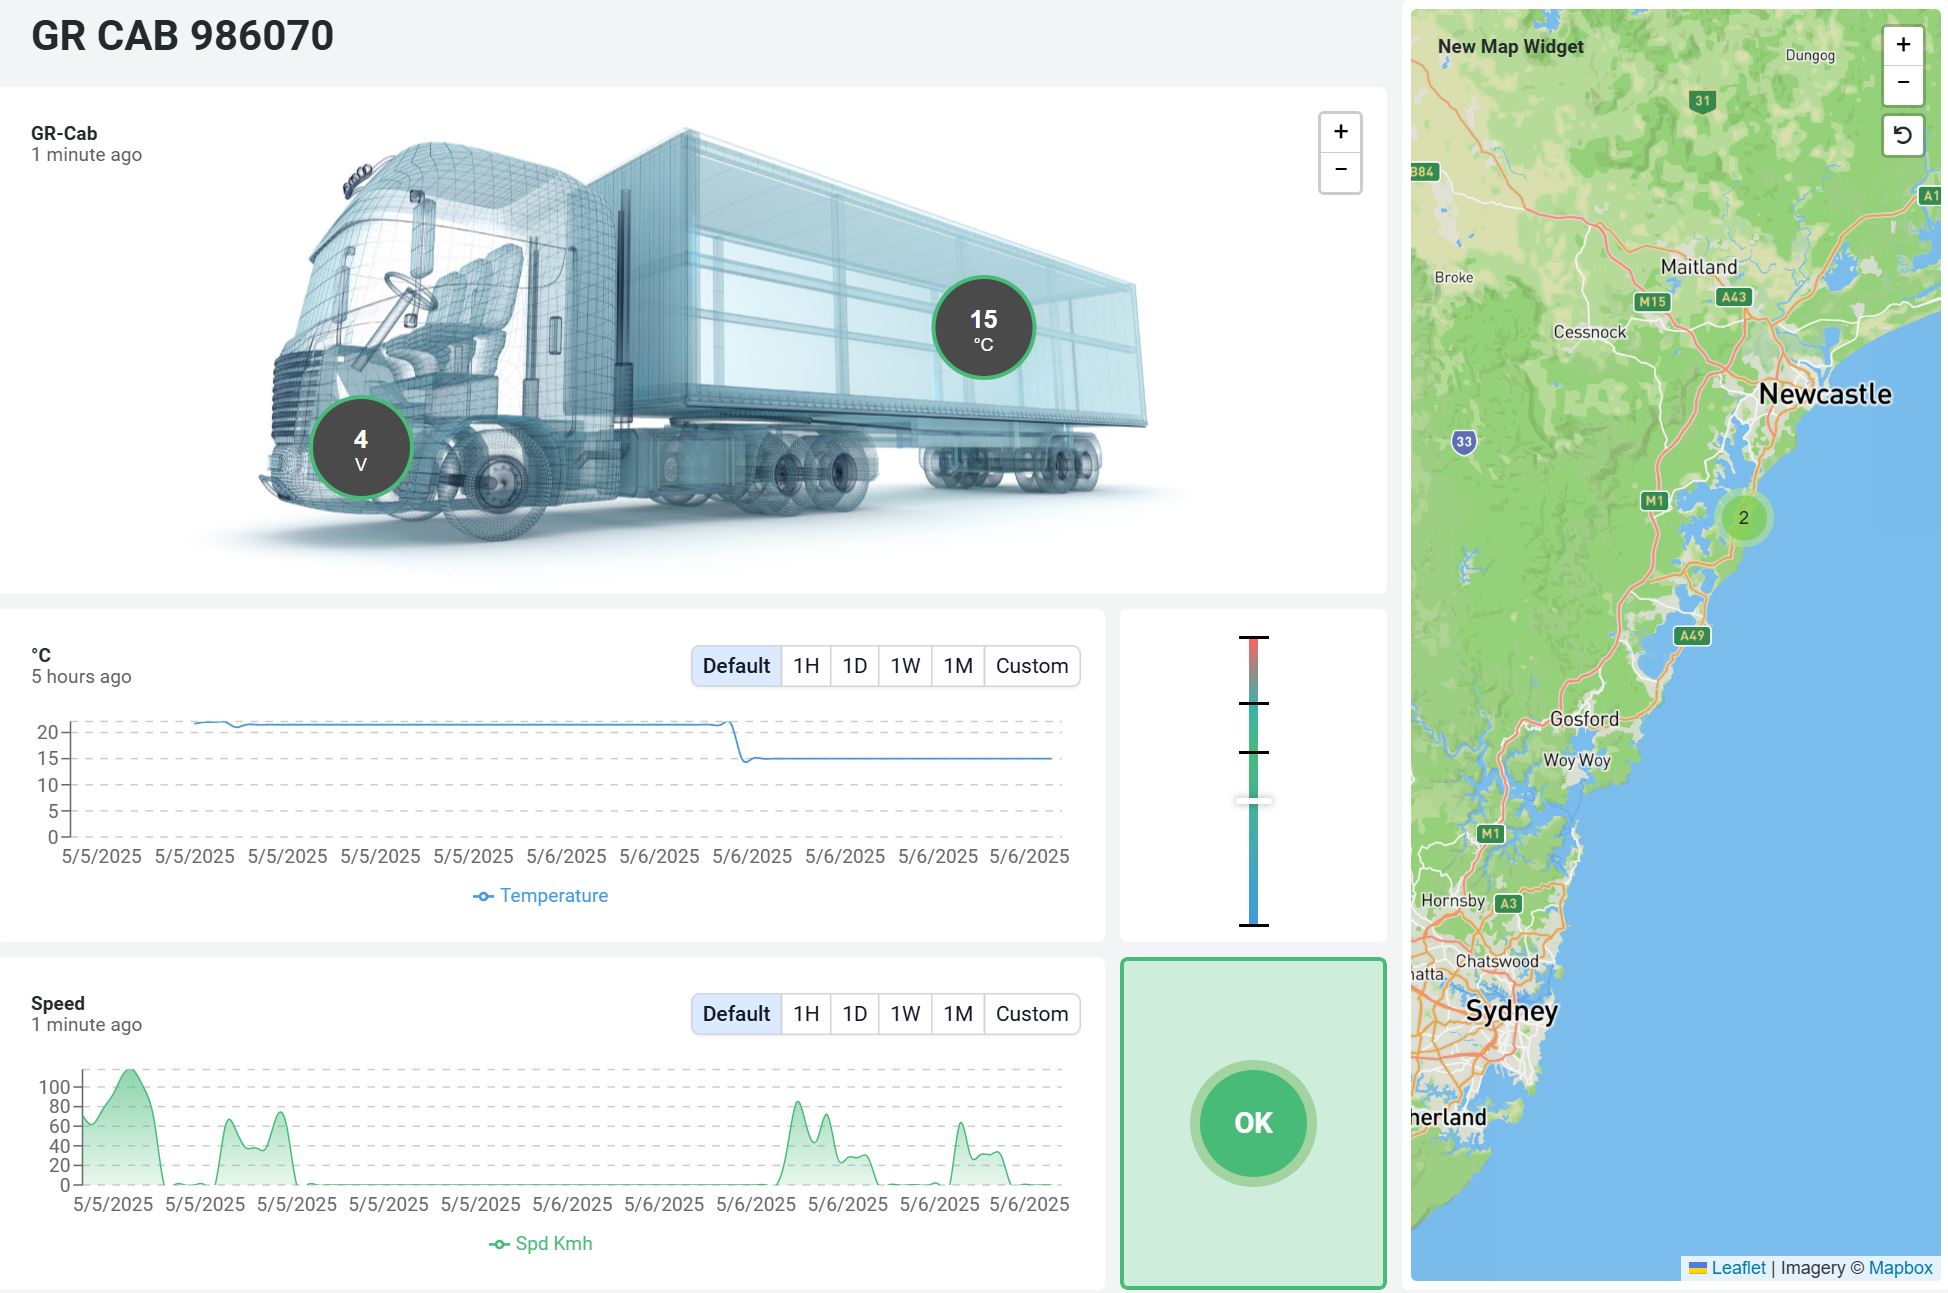
Task: Select 1D range on the Speed chart
Action: click(x=854, y=1014)
